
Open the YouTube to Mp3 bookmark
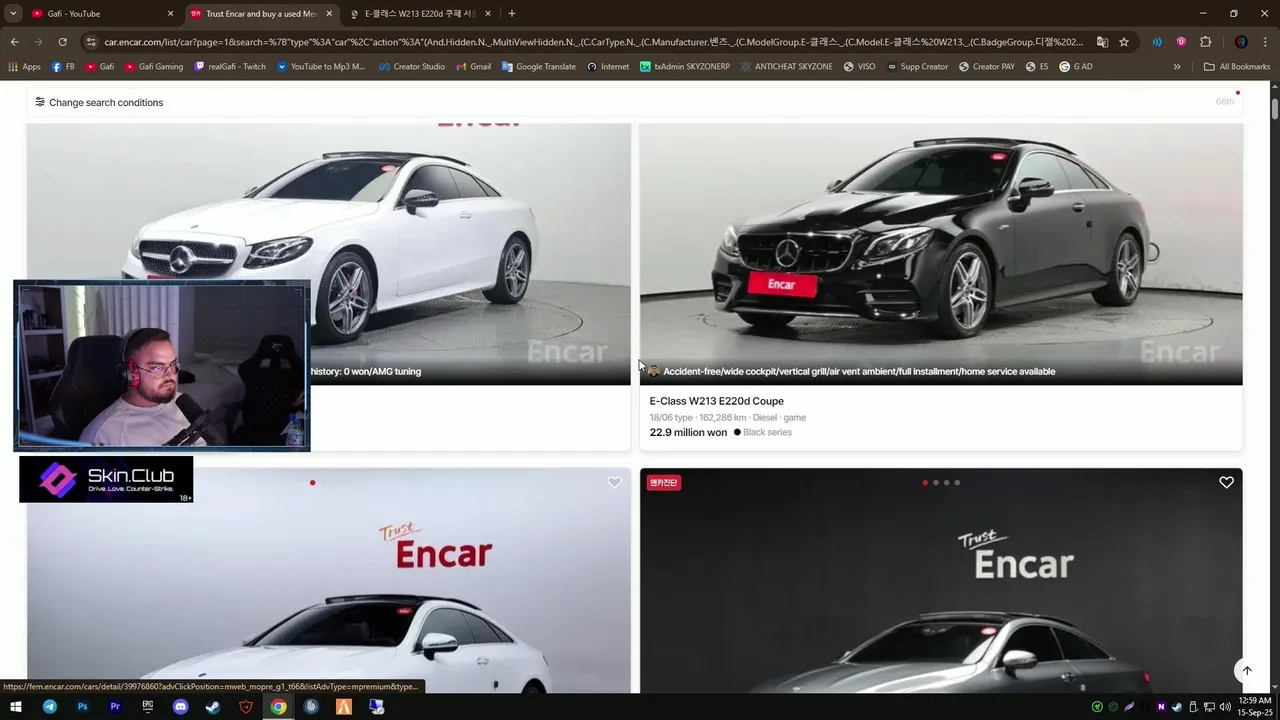321,67
